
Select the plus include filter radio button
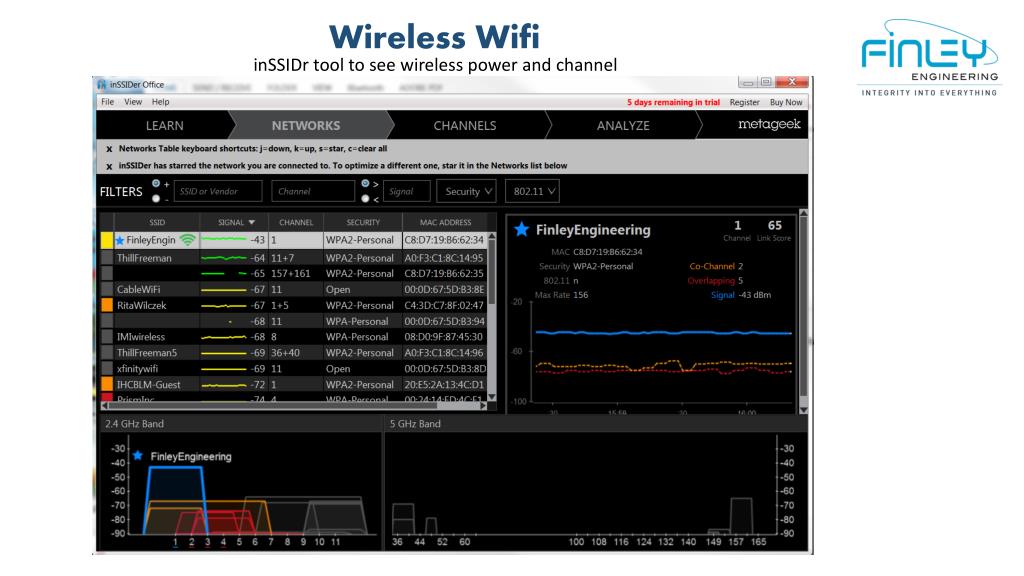tap(156, 184)
